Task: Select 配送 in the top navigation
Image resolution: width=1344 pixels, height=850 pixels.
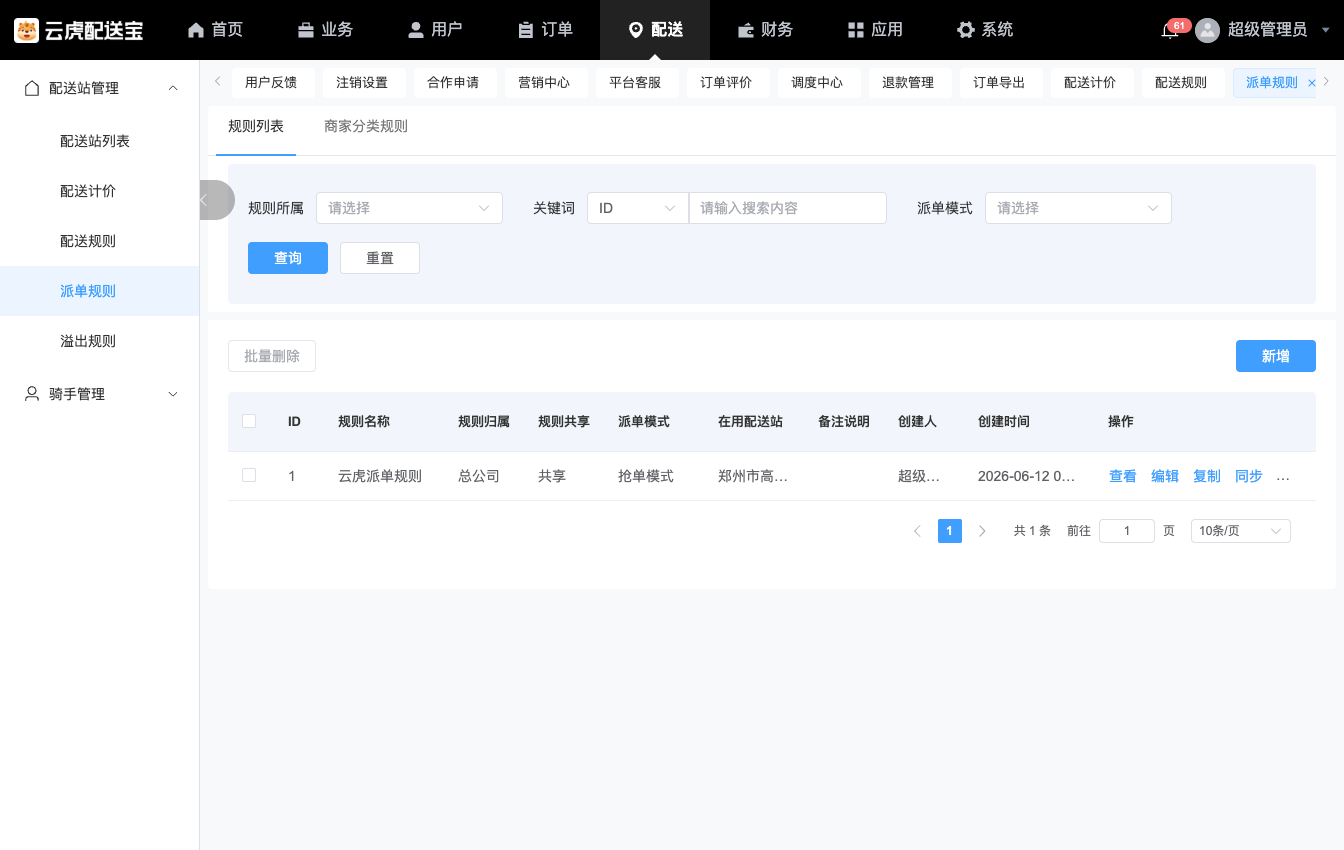Action: (x=655, y=30)
